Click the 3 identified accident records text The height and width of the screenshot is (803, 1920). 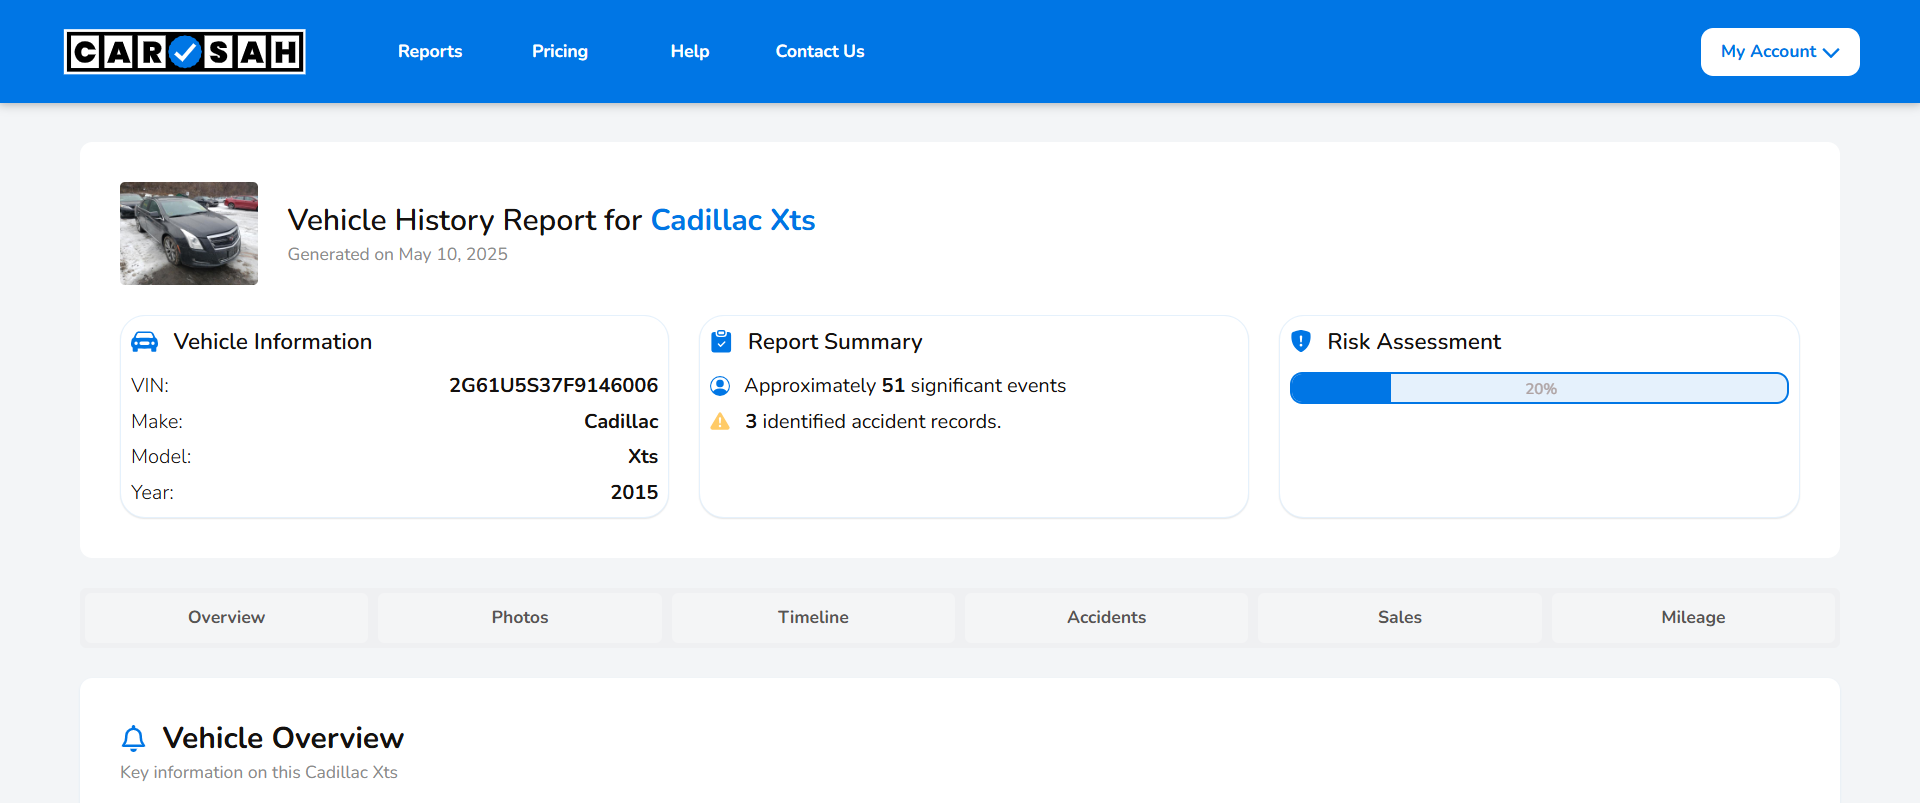click(x=873, y=422)
